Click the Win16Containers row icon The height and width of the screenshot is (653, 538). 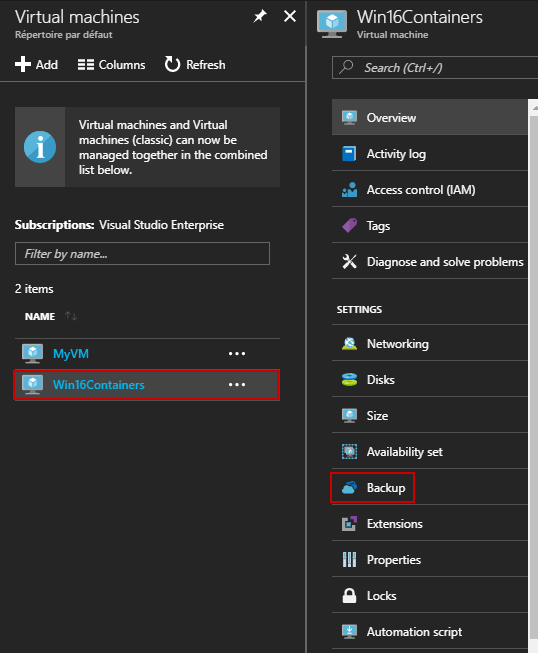(x=32, y=384)
